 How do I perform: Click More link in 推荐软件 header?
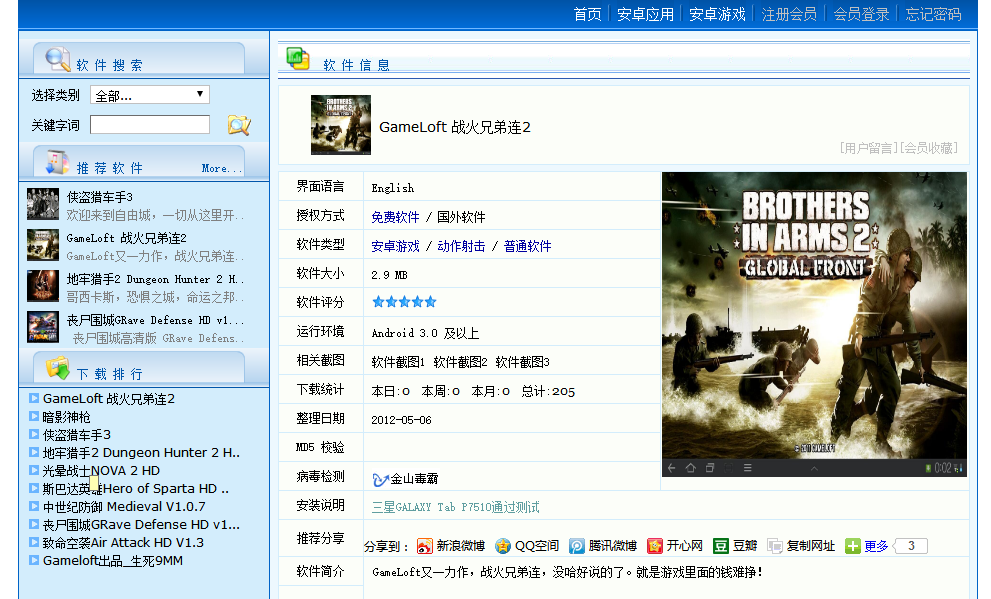coord(221,168)
